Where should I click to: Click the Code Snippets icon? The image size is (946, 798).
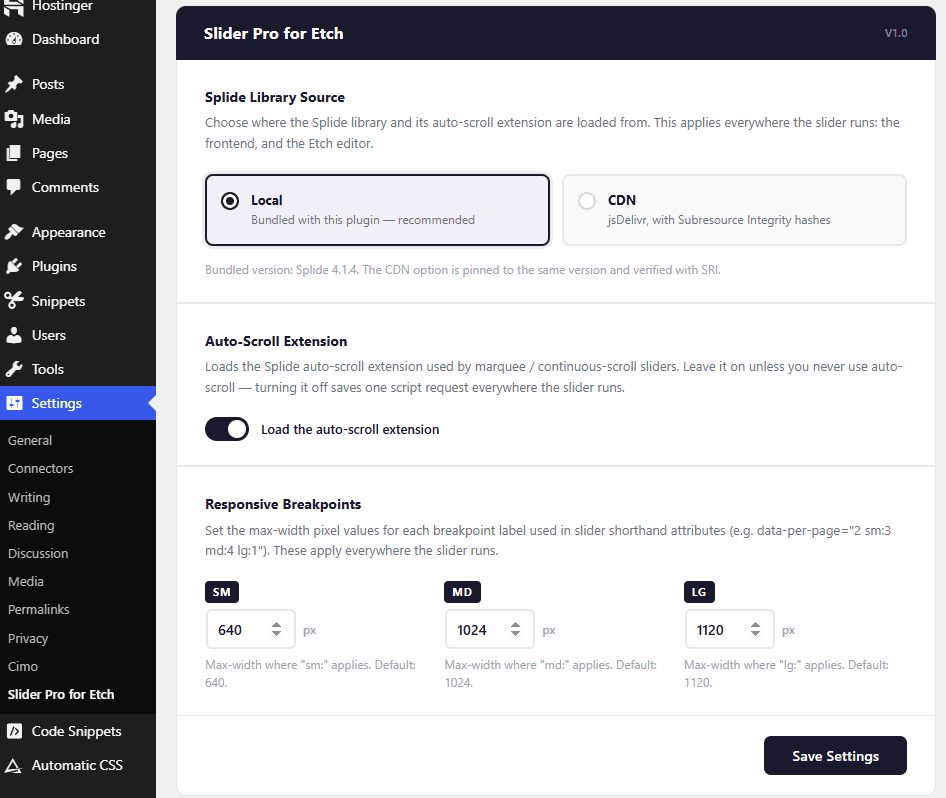click(14, 731)
